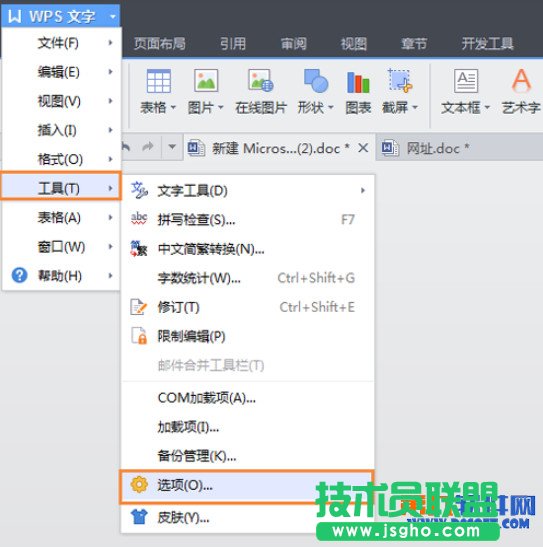This screenshot has height=547, width=543.
Task: Choose 皮肤(Y)... entry
Action: pos(247,517)
